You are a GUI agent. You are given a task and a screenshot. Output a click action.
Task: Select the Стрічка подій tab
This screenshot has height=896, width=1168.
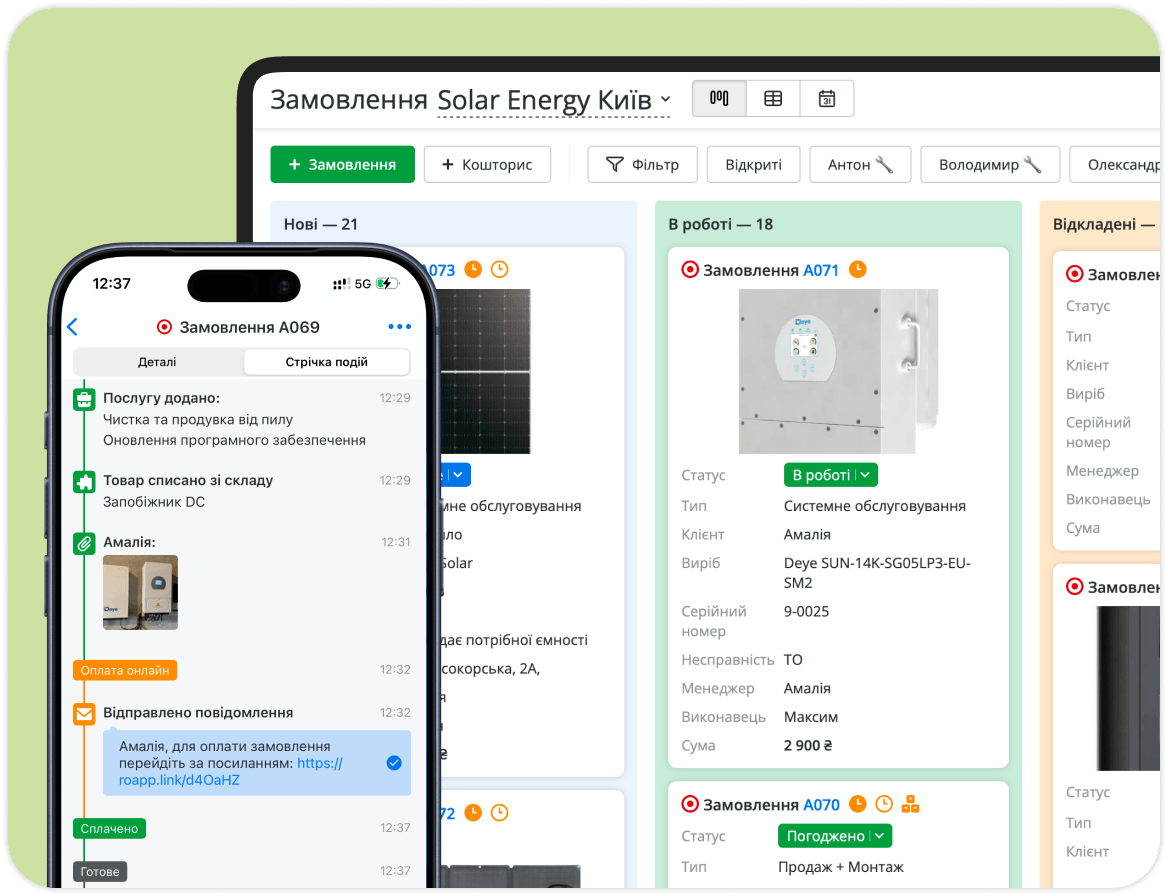point(326,362)
